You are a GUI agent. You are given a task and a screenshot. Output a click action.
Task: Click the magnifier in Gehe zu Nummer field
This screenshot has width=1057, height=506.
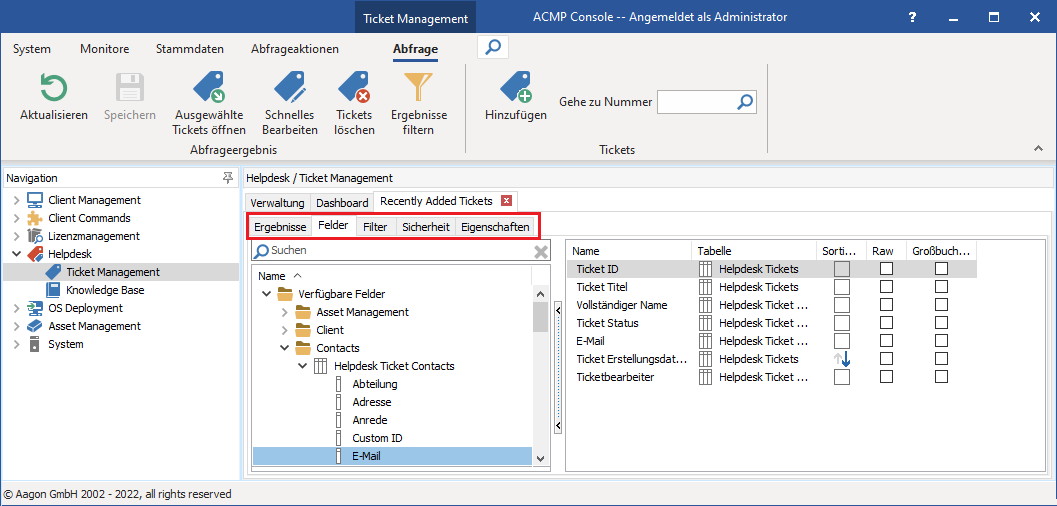pyautogui.click(x=745, y=102)
